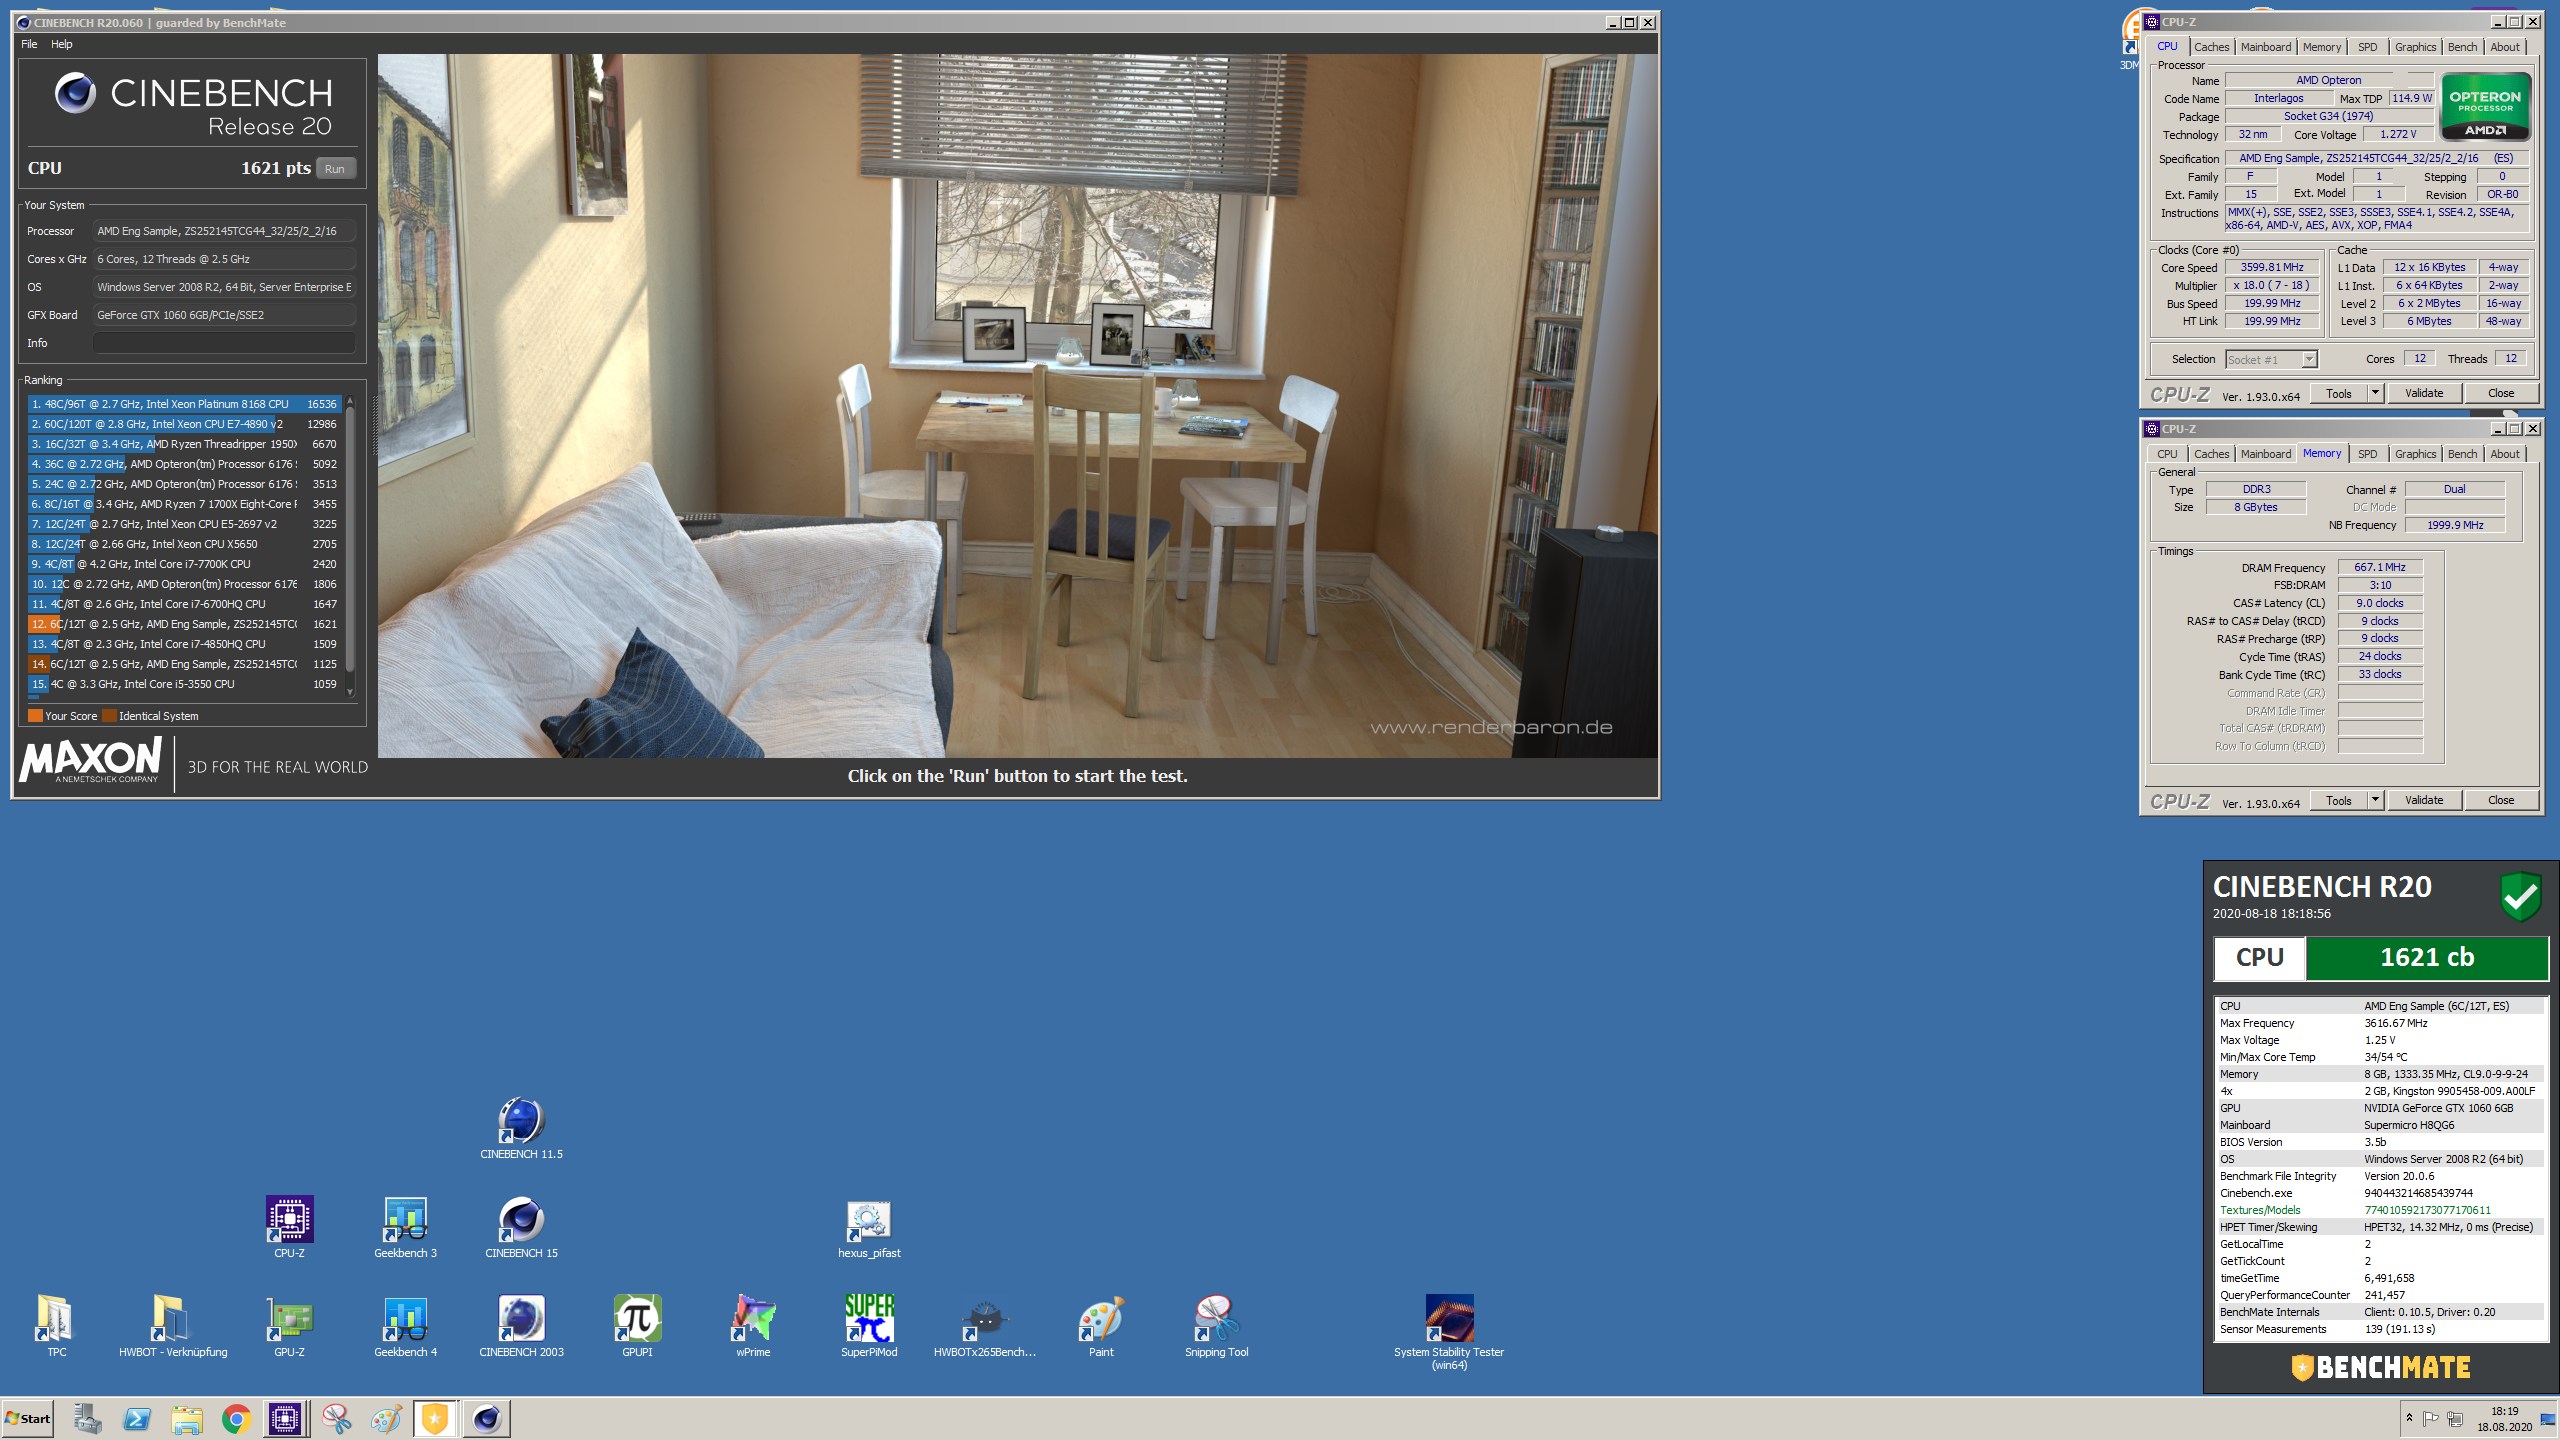Viewport: 2560px width, 1440px height.
Task: Switch to About tab in lower CPU-Z window
Action: click(x=2504, y=454)
